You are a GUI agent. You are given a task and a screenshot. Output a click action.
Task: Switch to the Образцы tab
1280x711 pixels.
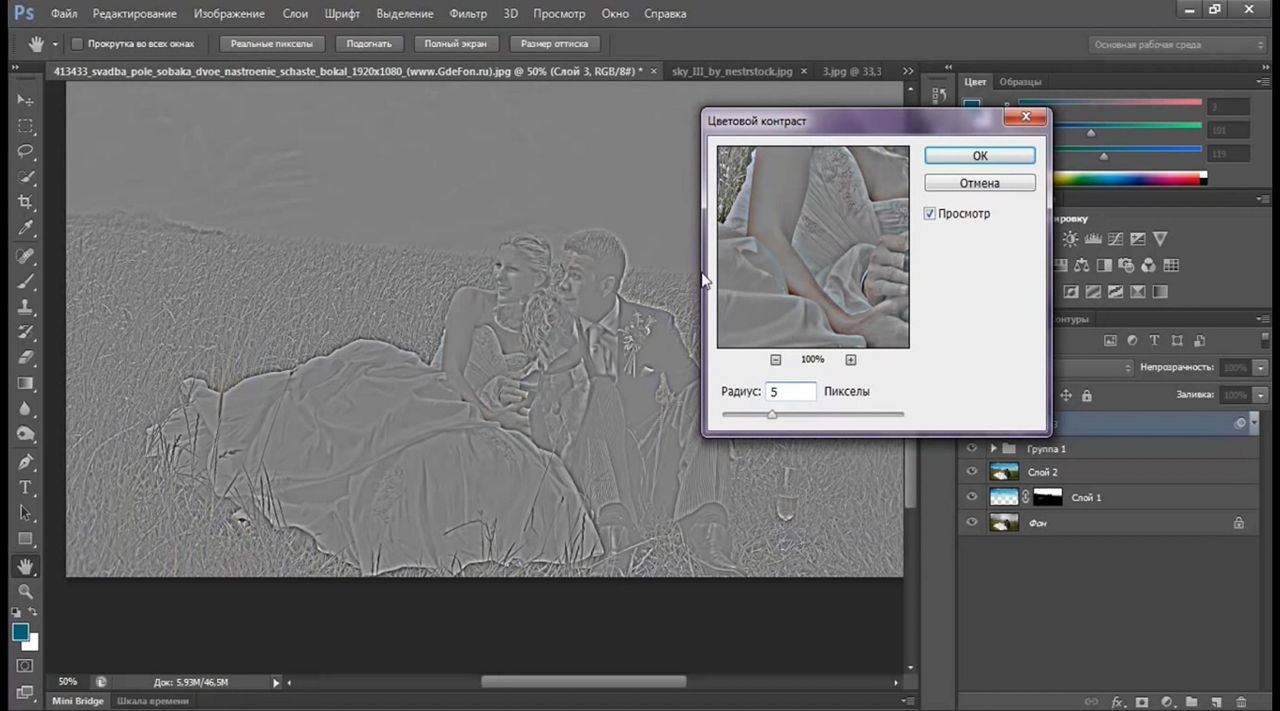click(1020, 81)
